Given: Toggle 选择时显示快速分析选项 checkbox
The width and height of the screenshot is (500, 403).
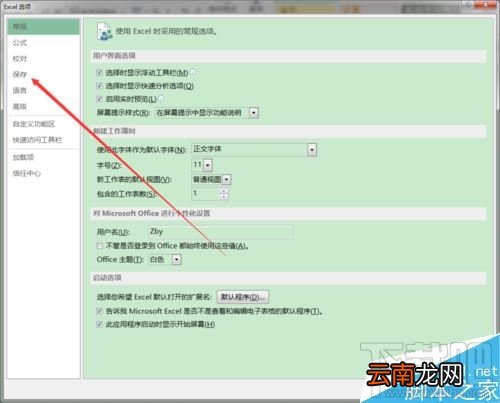Looking at the screenshot, I should click(x=99, y=86).
